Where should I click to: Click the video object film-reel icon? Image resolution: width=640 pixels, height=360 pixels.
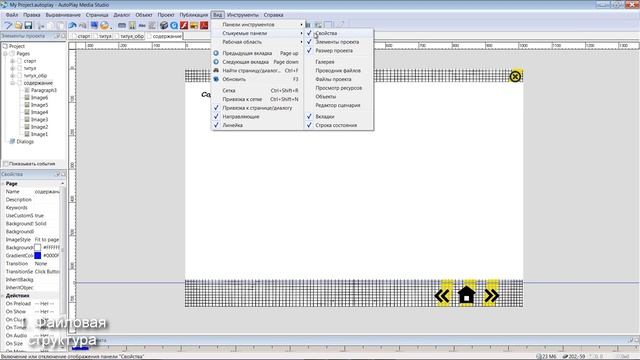click(x=164, y=25)
